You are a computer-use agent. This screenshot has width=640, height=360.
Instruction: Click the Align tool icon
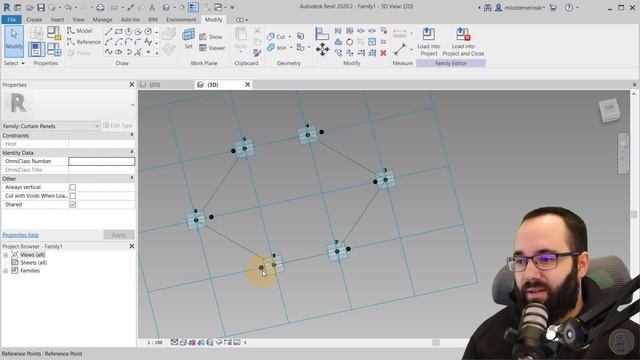[x=322, y=33]
